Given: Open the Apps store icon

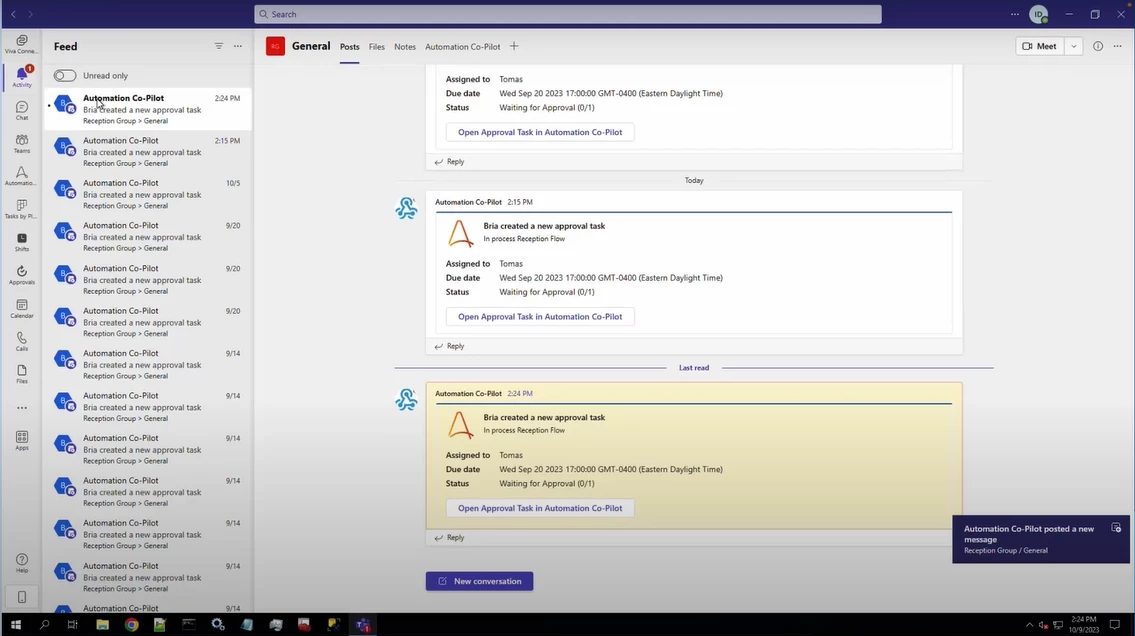Looking at the screenshot, I should (22, 440).
